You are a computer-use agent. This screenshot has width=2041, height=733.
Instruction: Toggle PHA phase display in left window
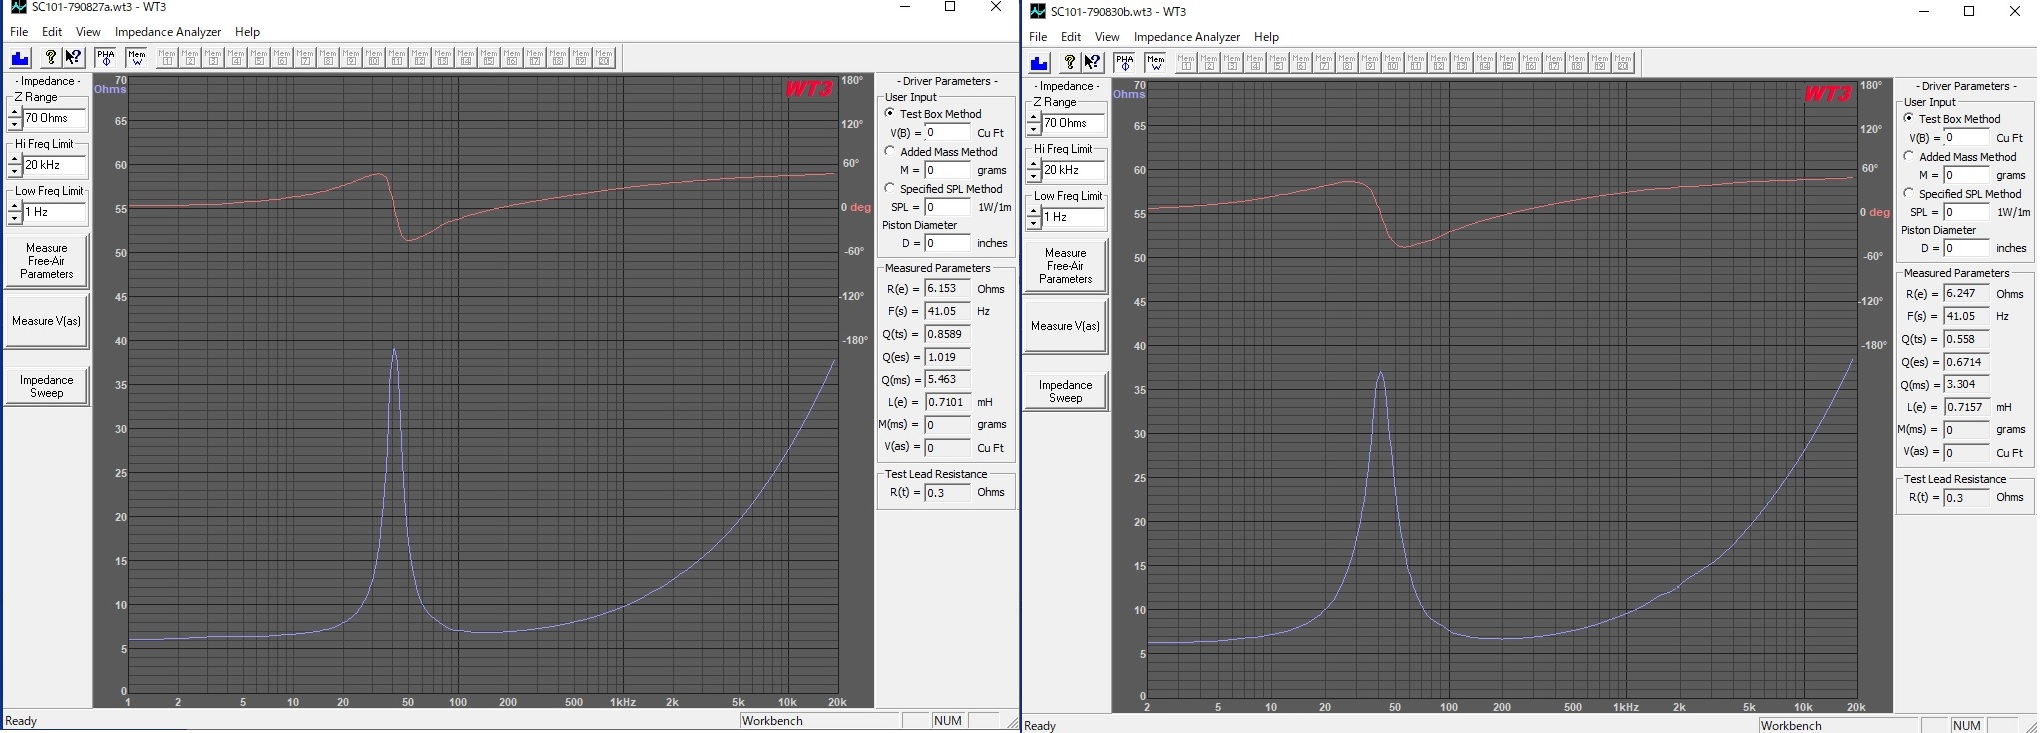[x=106, y=58]
